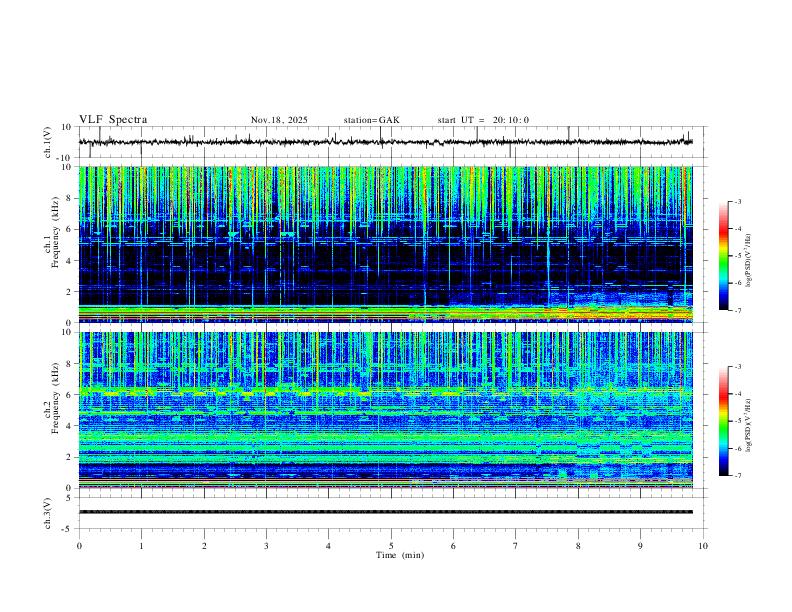
Task: Click the "station=GAK" header label
Action: click(371, 120)
